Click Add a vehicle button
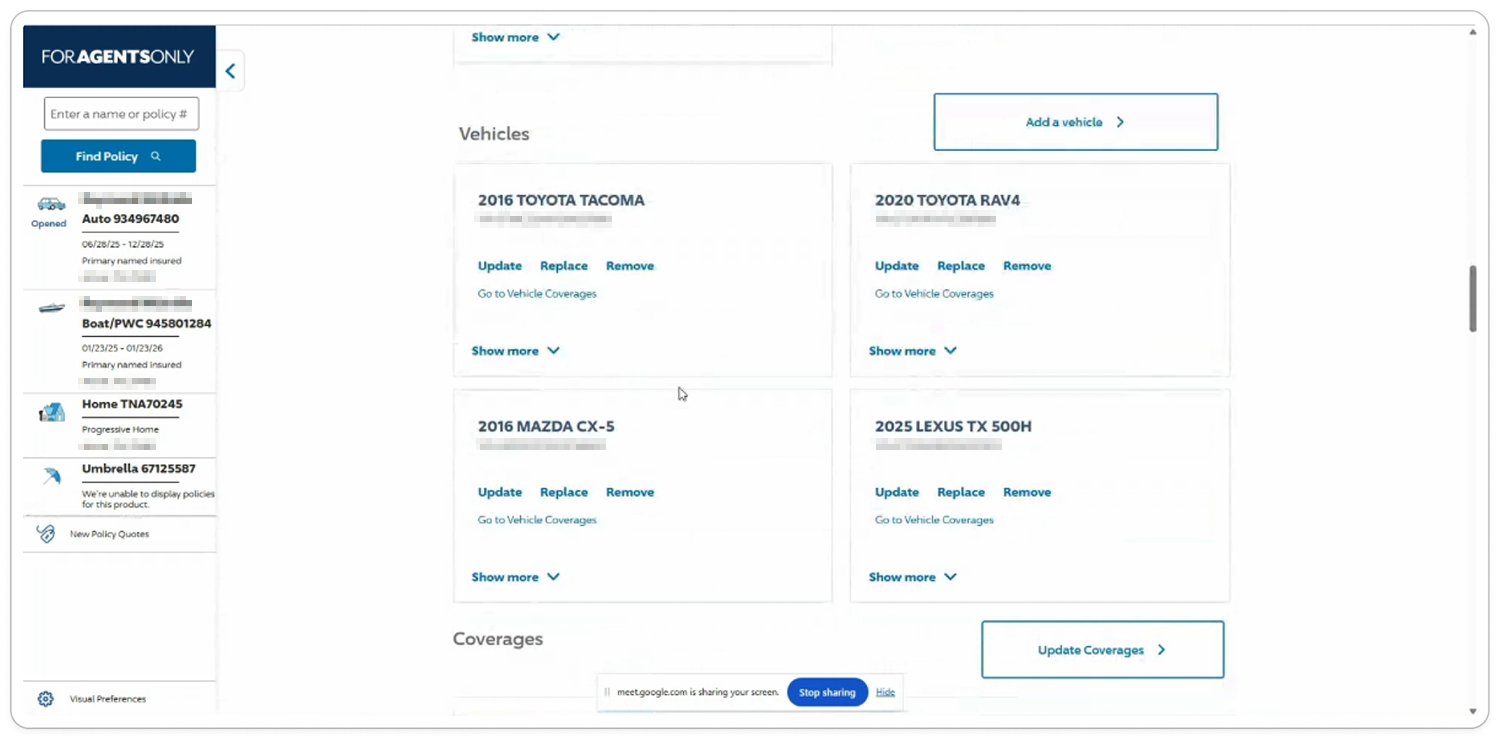 coord(1076,122)
